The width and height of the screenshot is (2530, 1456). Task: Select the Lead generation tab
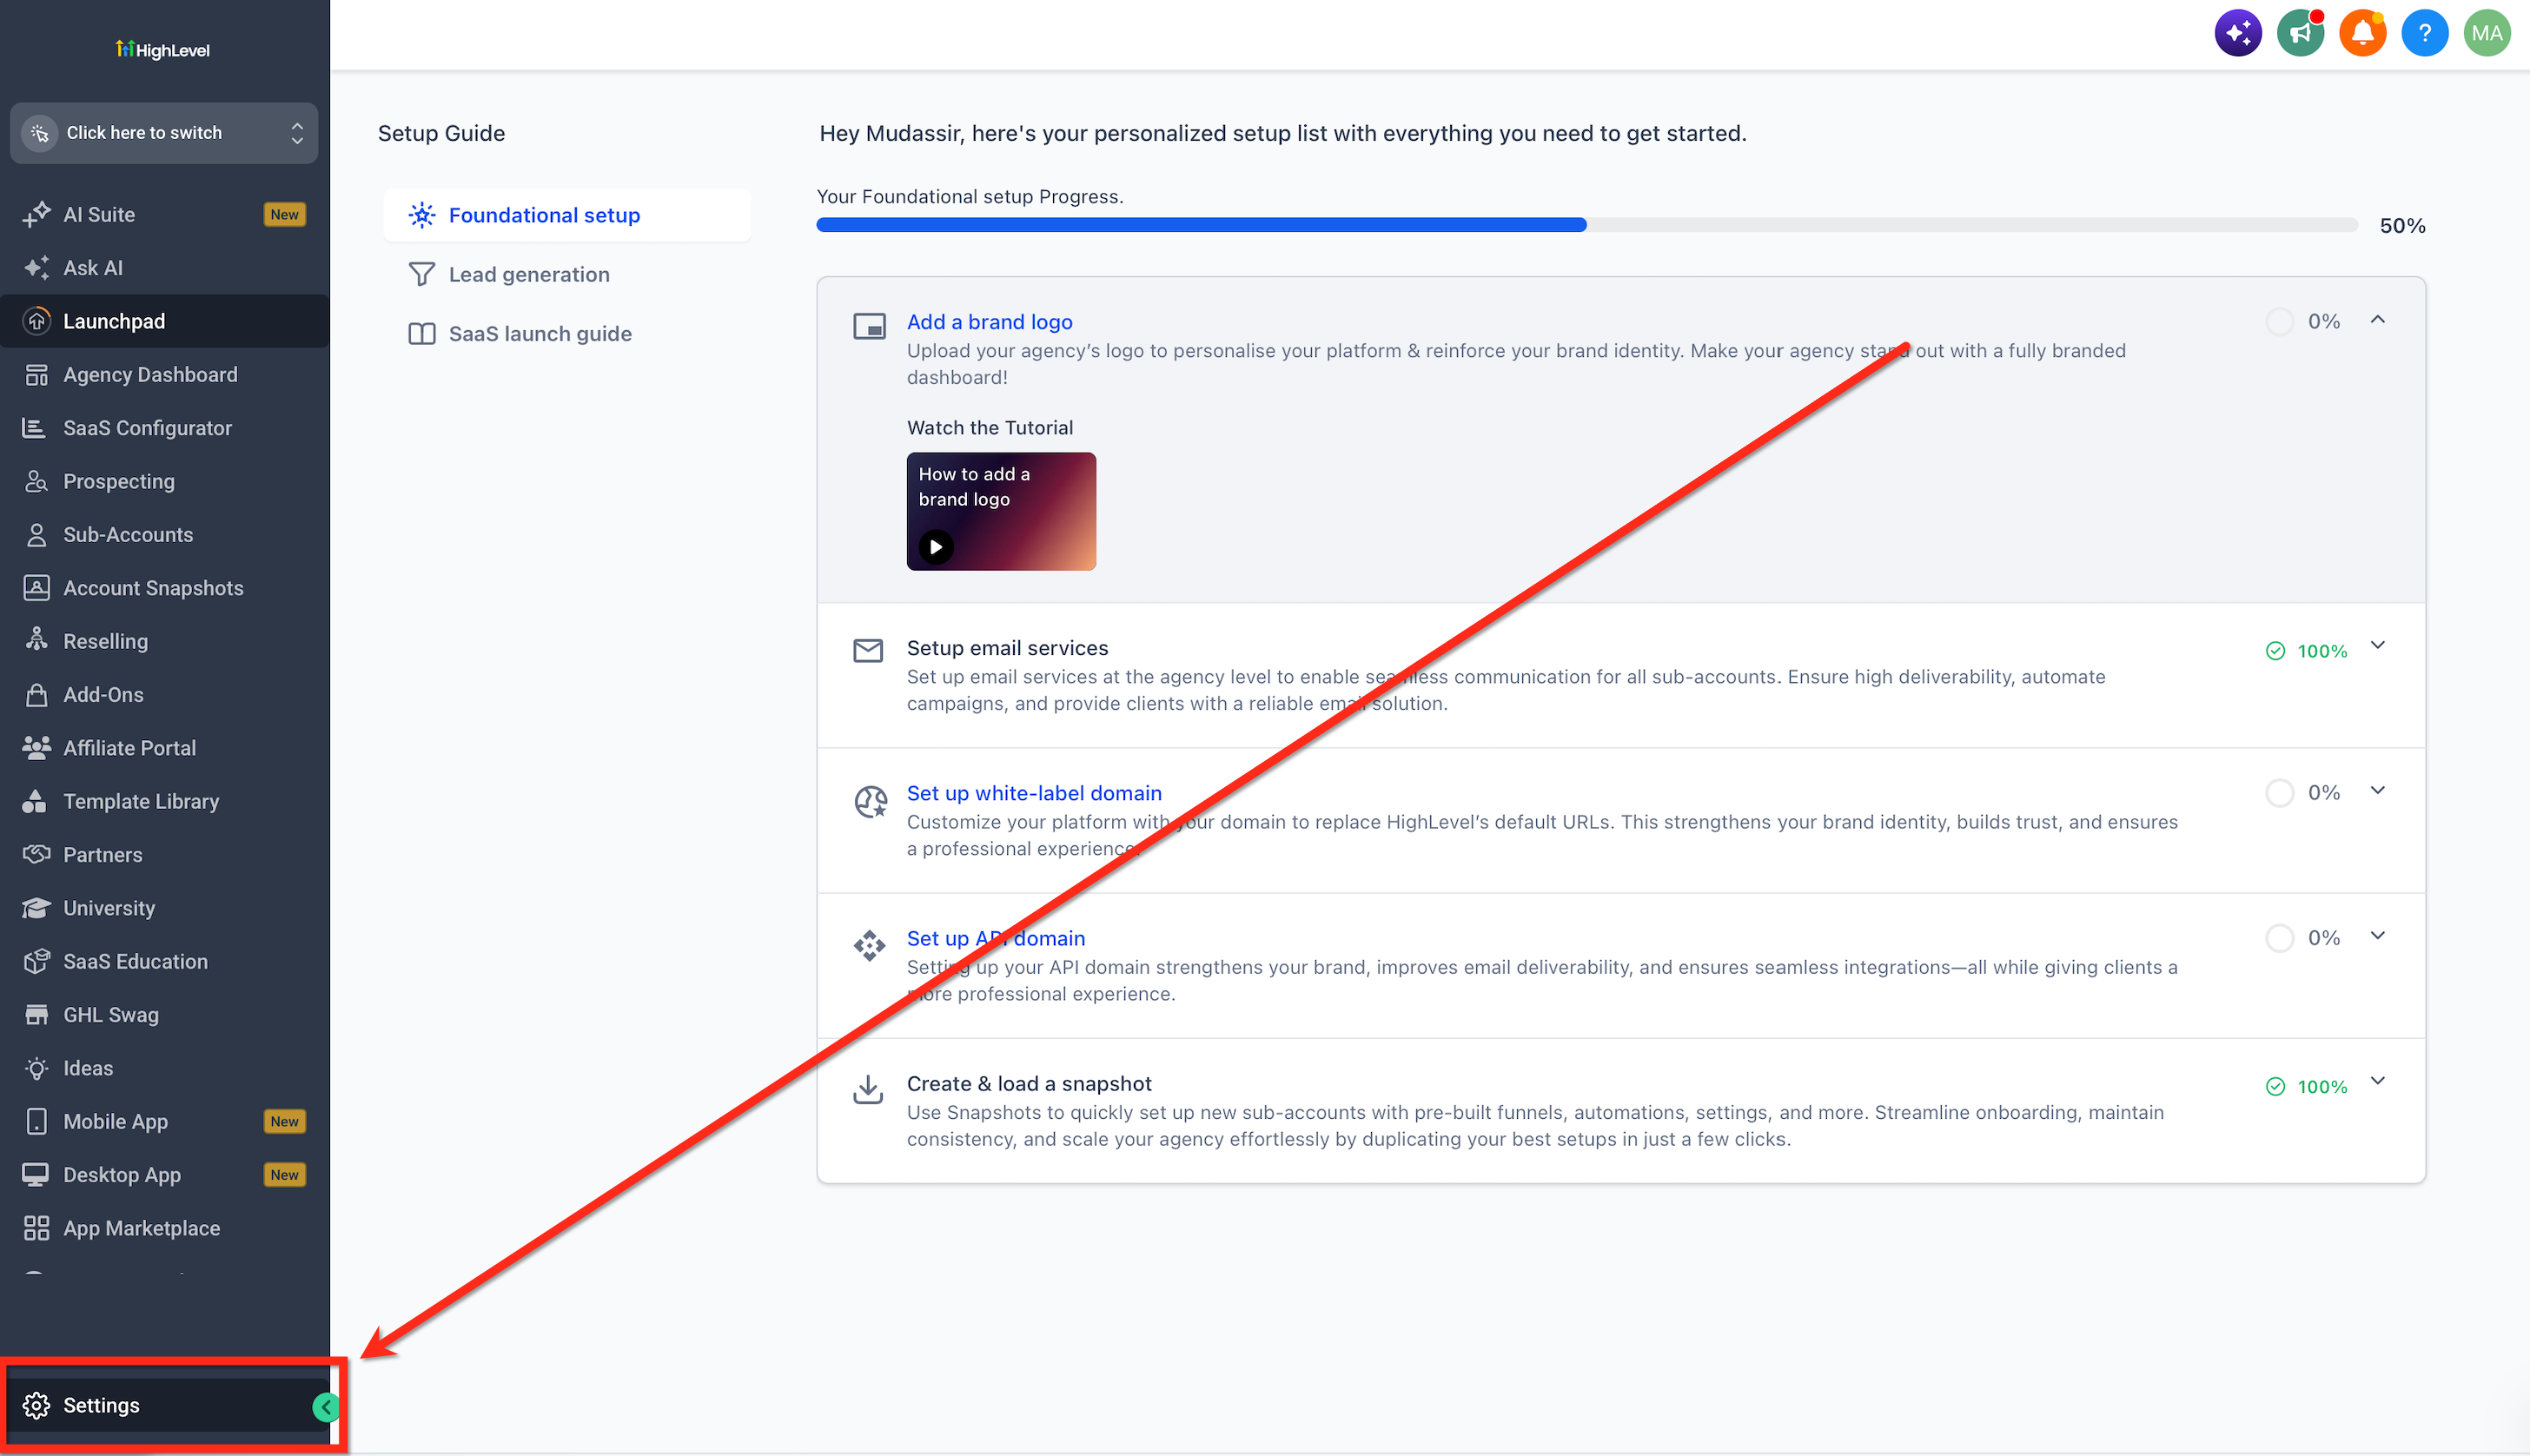pos(567,274)
